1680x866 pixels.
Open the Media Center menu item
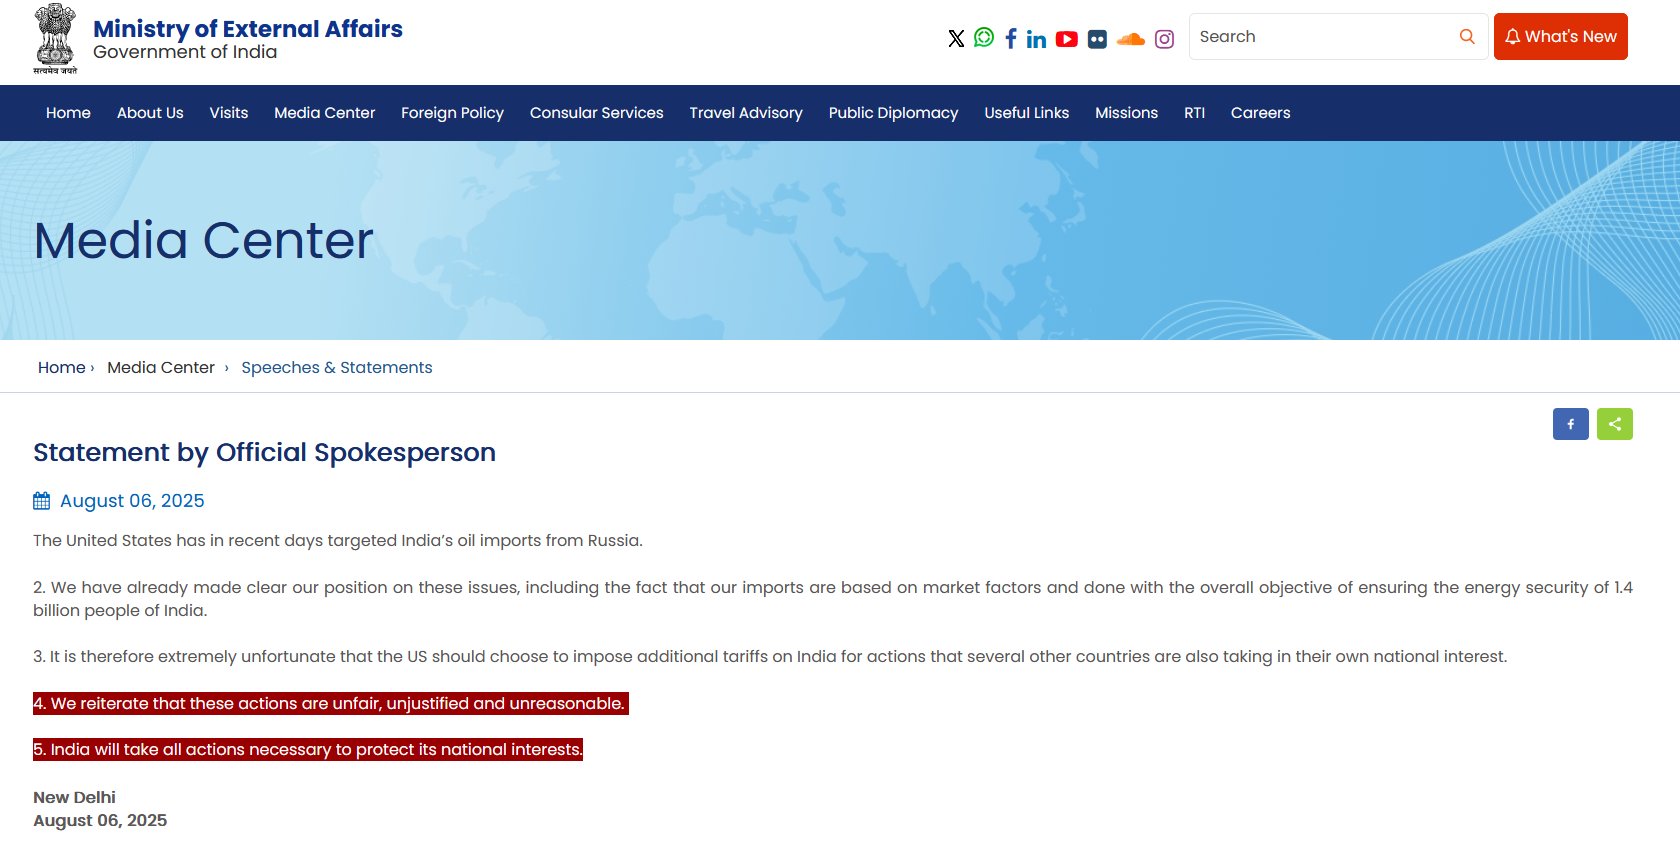click(325, 113)
